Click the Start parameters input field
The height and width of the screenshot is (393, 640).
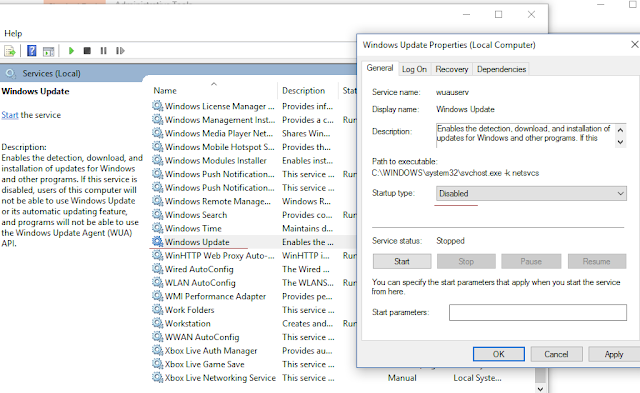coord(538,312)
